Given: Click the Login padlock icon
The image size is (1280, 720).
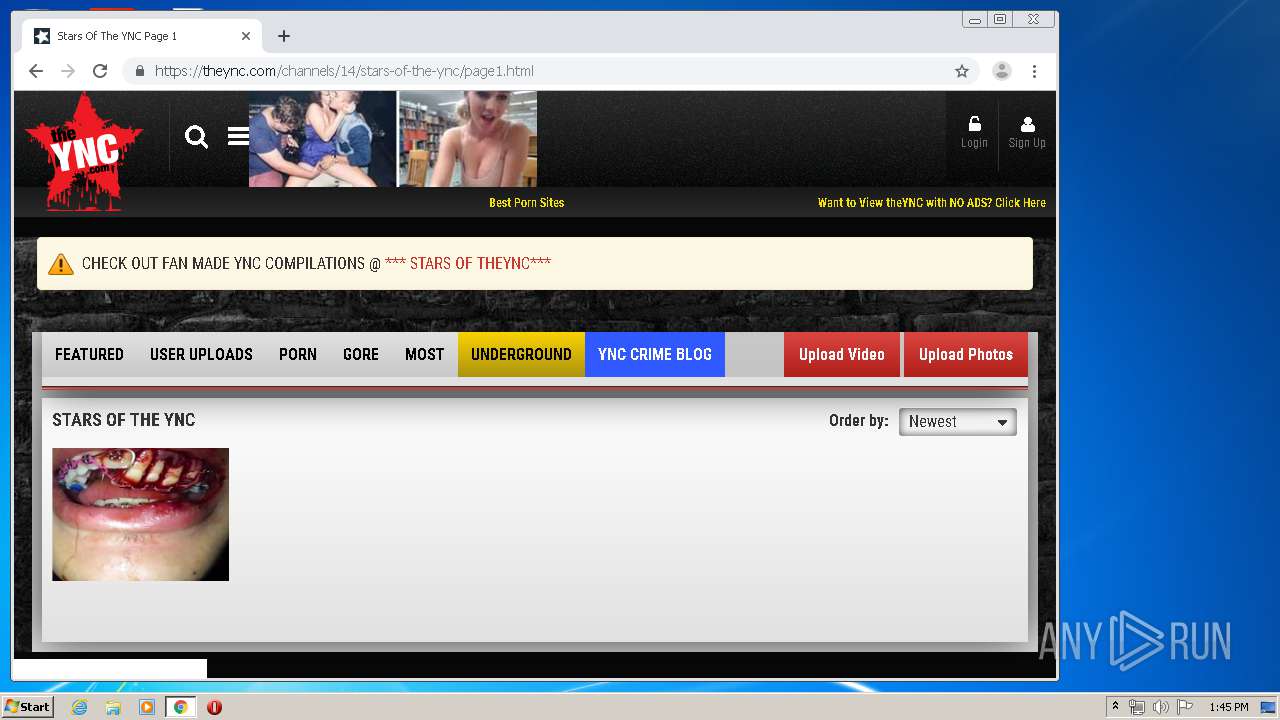Looking at the screenshot, I should click(x=974, y=124).
